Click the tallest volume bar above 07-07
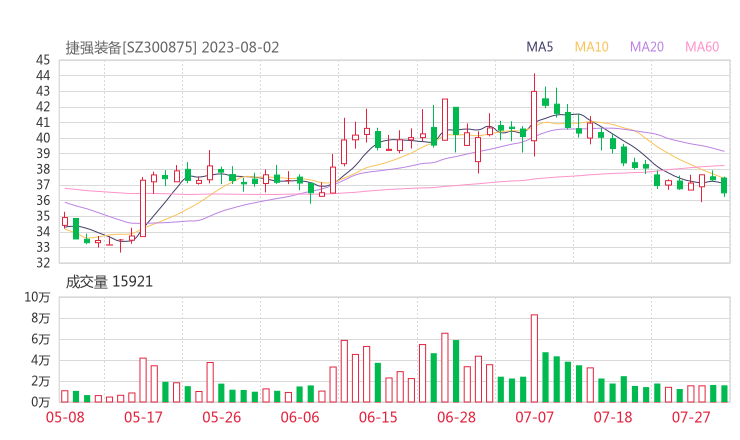Image resolution: width=740 pixels, height=440 pixels. coord(534,358)
